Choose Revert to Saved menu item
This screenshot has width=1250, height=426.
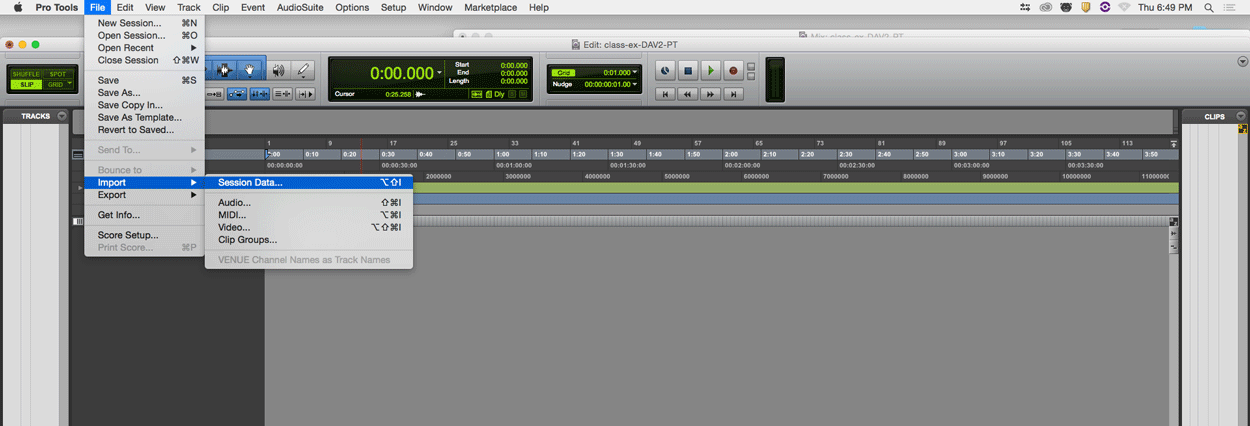(145, 130)
